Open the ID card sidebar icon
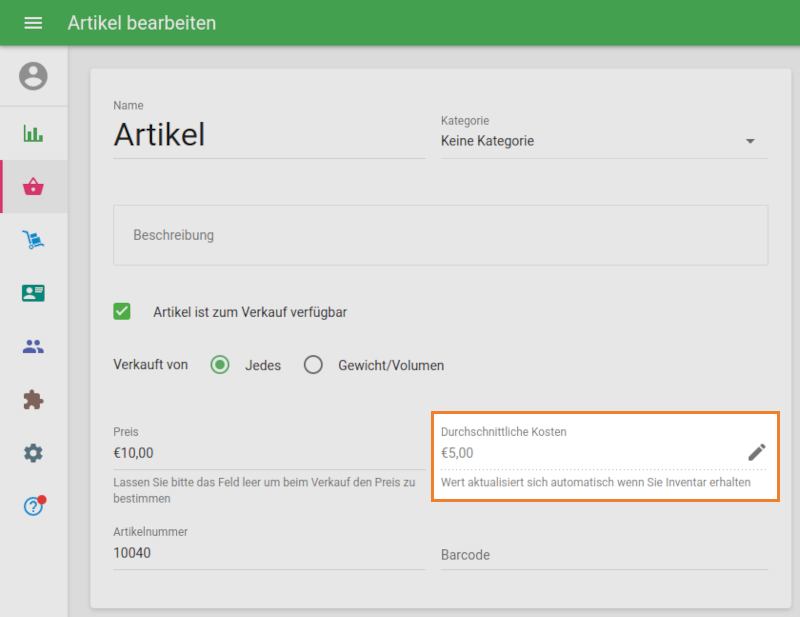 (x=33, y=293)
